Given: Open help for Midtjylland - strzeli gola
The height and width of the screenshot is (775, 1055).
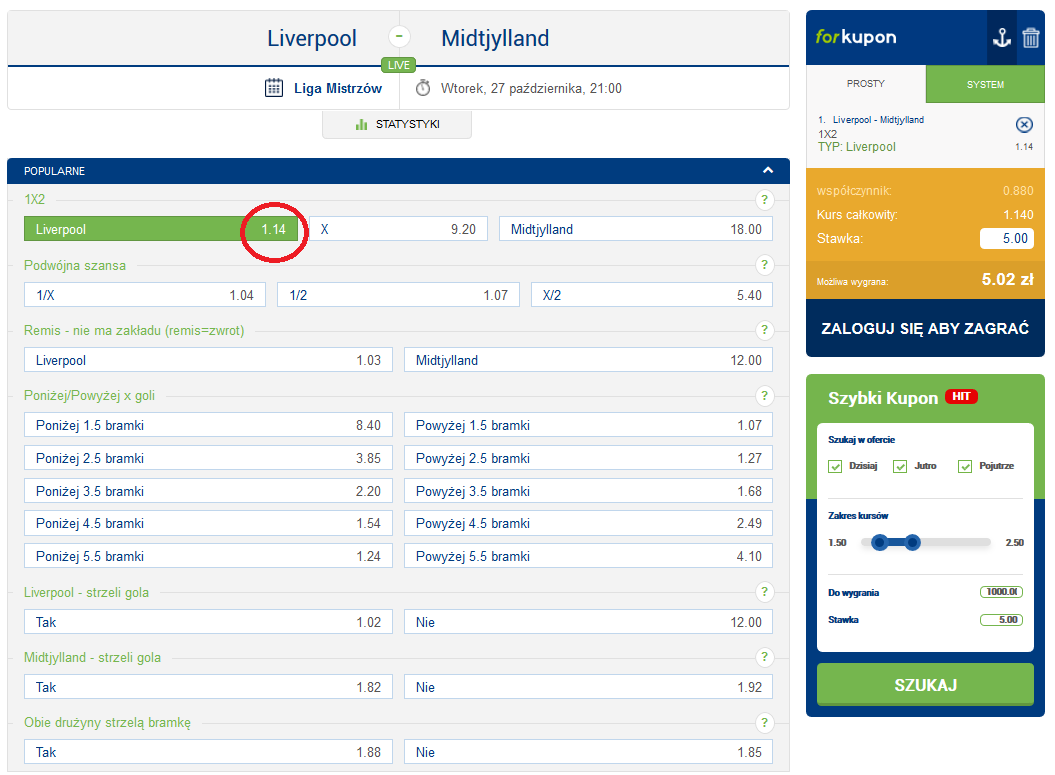Looking at the screenshot, I should [x=764, y=657].
